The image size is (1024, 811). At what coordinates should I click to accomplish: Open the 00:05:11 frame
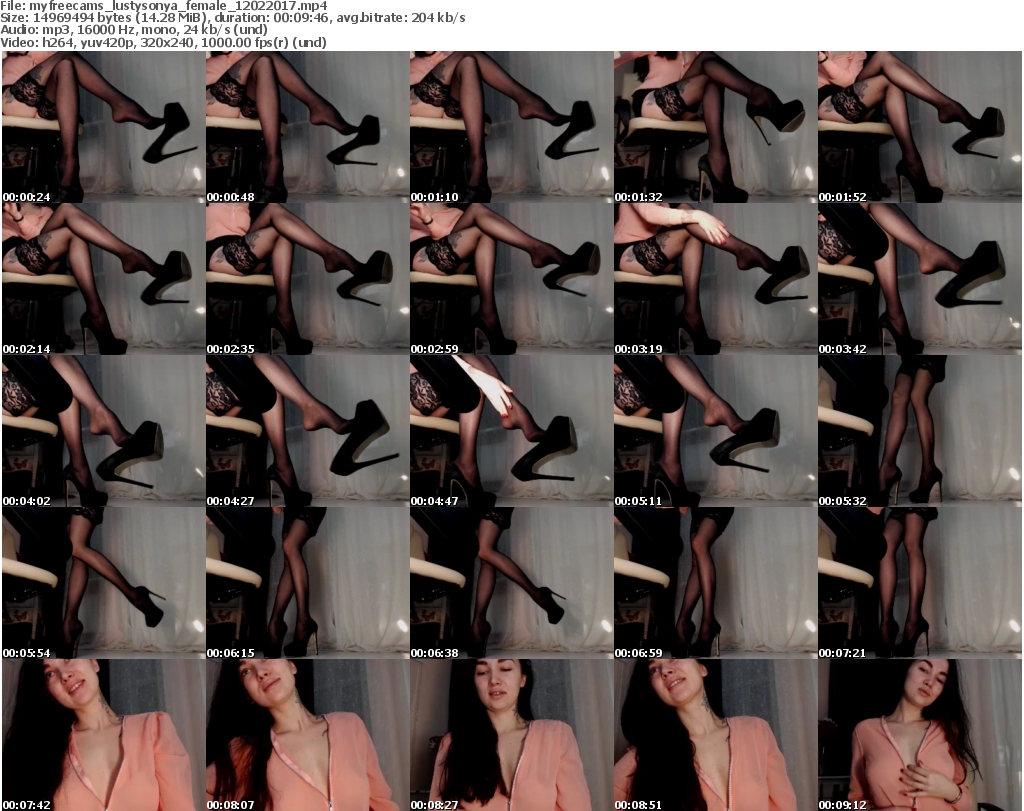point(715,431)
